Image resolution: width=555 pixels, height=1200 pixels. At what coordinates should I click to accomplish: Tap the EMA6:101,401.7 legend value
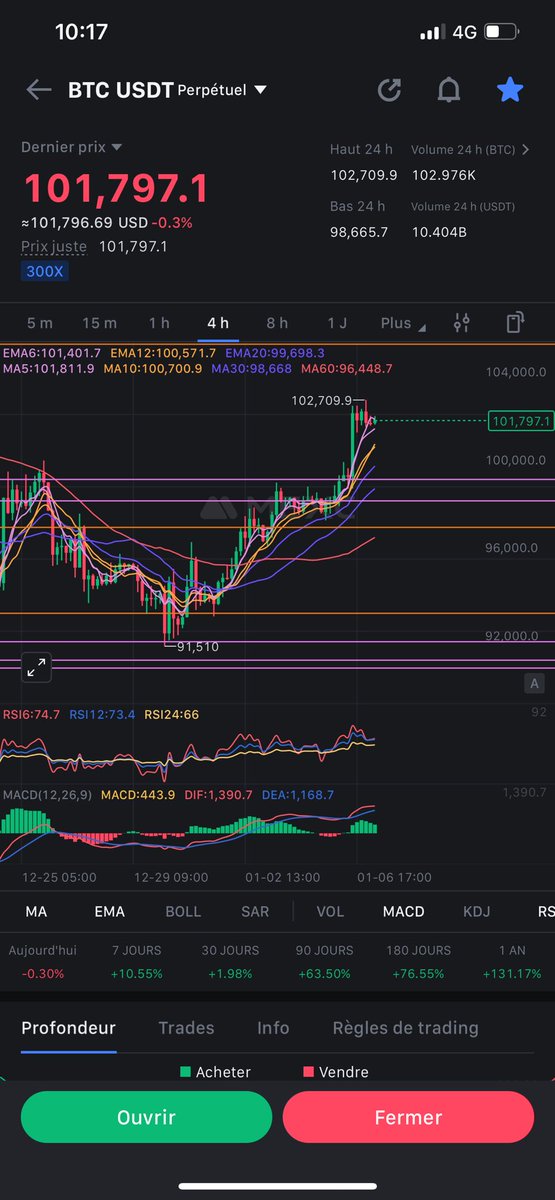(x=52, y=353)
